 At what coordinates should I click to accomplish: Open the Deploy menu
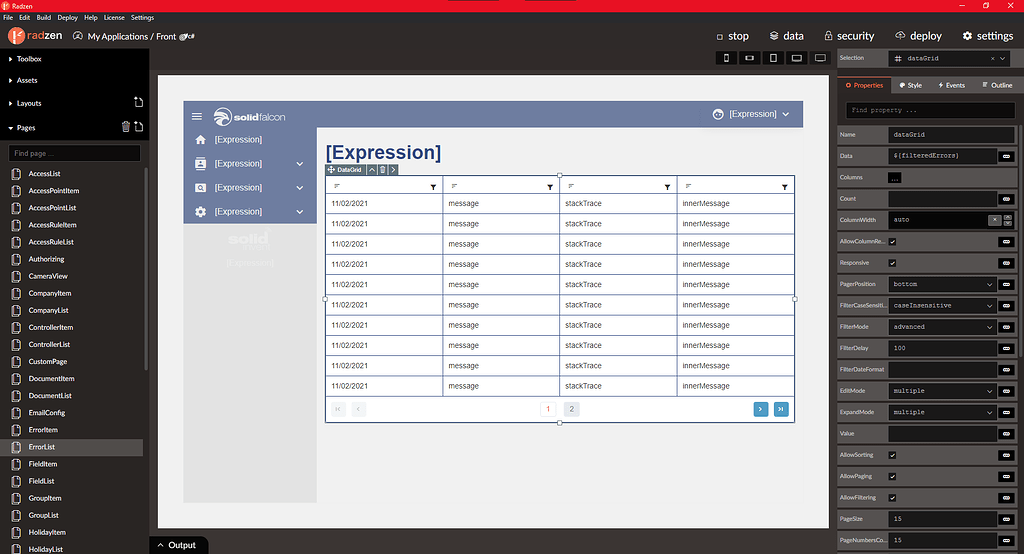point(67,18)
